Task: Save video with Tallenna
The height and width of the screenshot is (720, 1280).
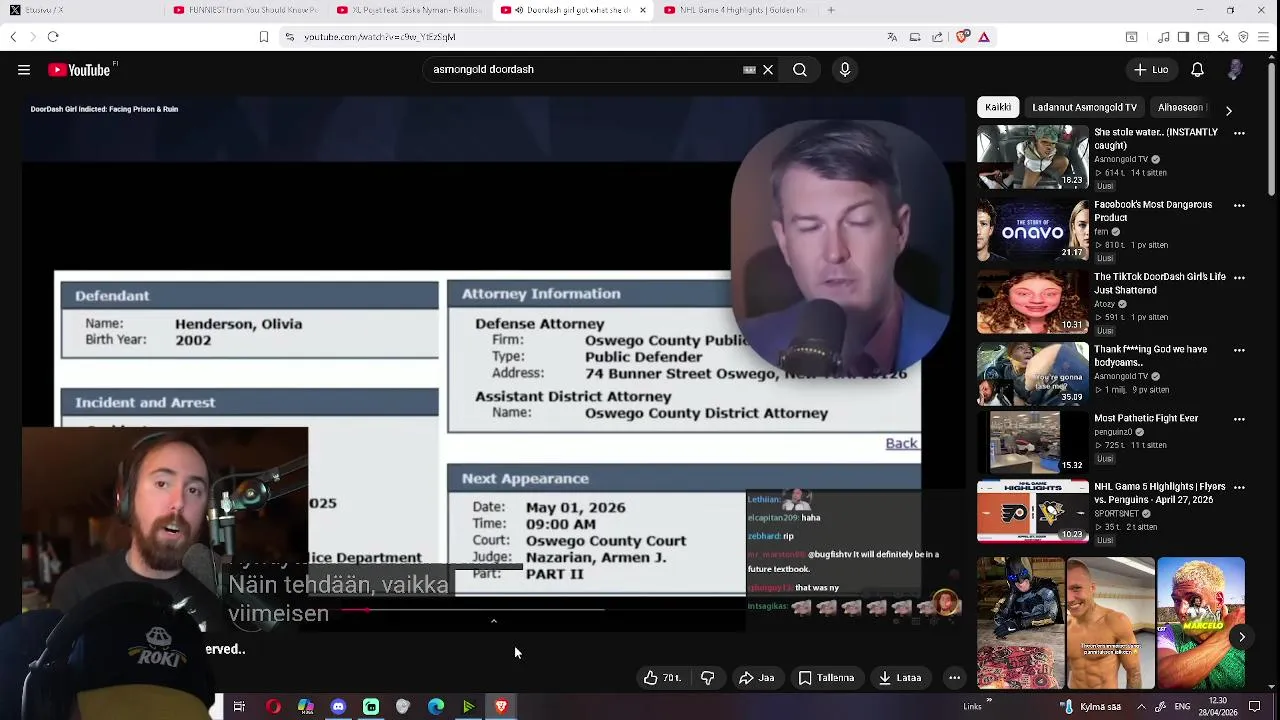Action: point(826,678)
